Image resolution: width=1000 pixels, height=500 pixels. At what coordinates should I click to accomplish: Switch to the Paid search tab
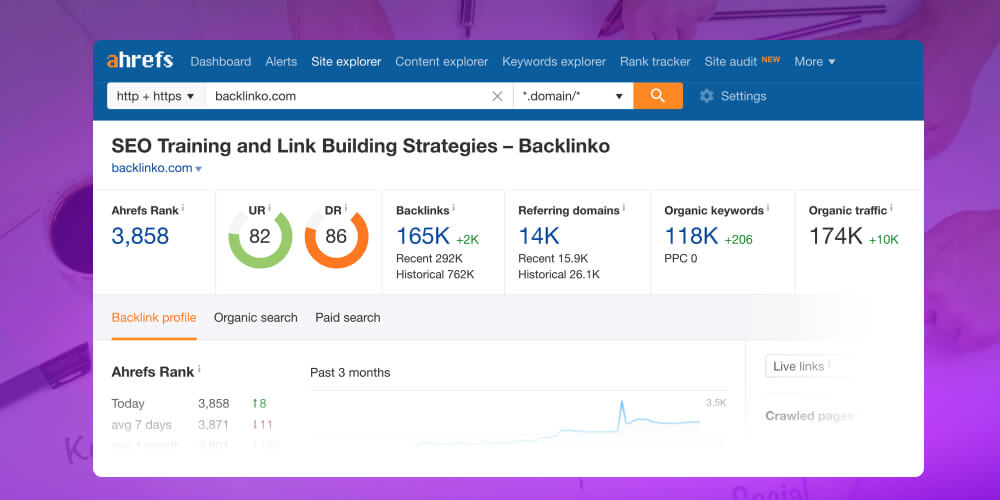click(348, 317)
